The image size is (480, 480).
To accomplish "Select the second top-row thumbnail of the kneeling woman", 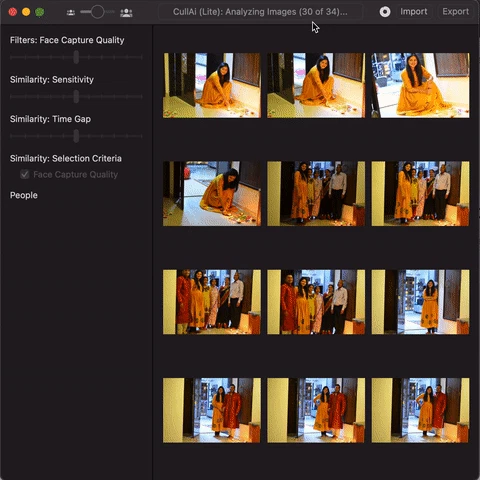I will pos(316,85).
